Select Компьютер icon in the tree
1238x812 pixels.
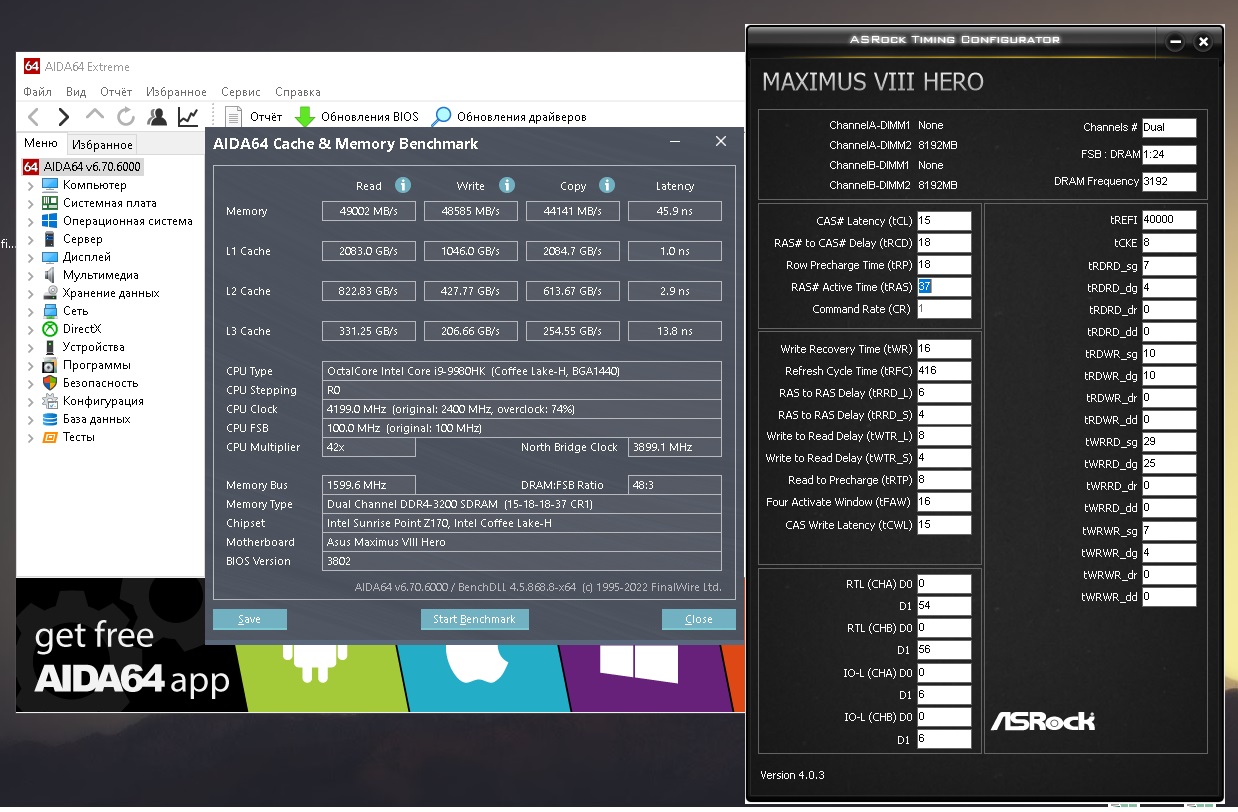pos(50,185)
